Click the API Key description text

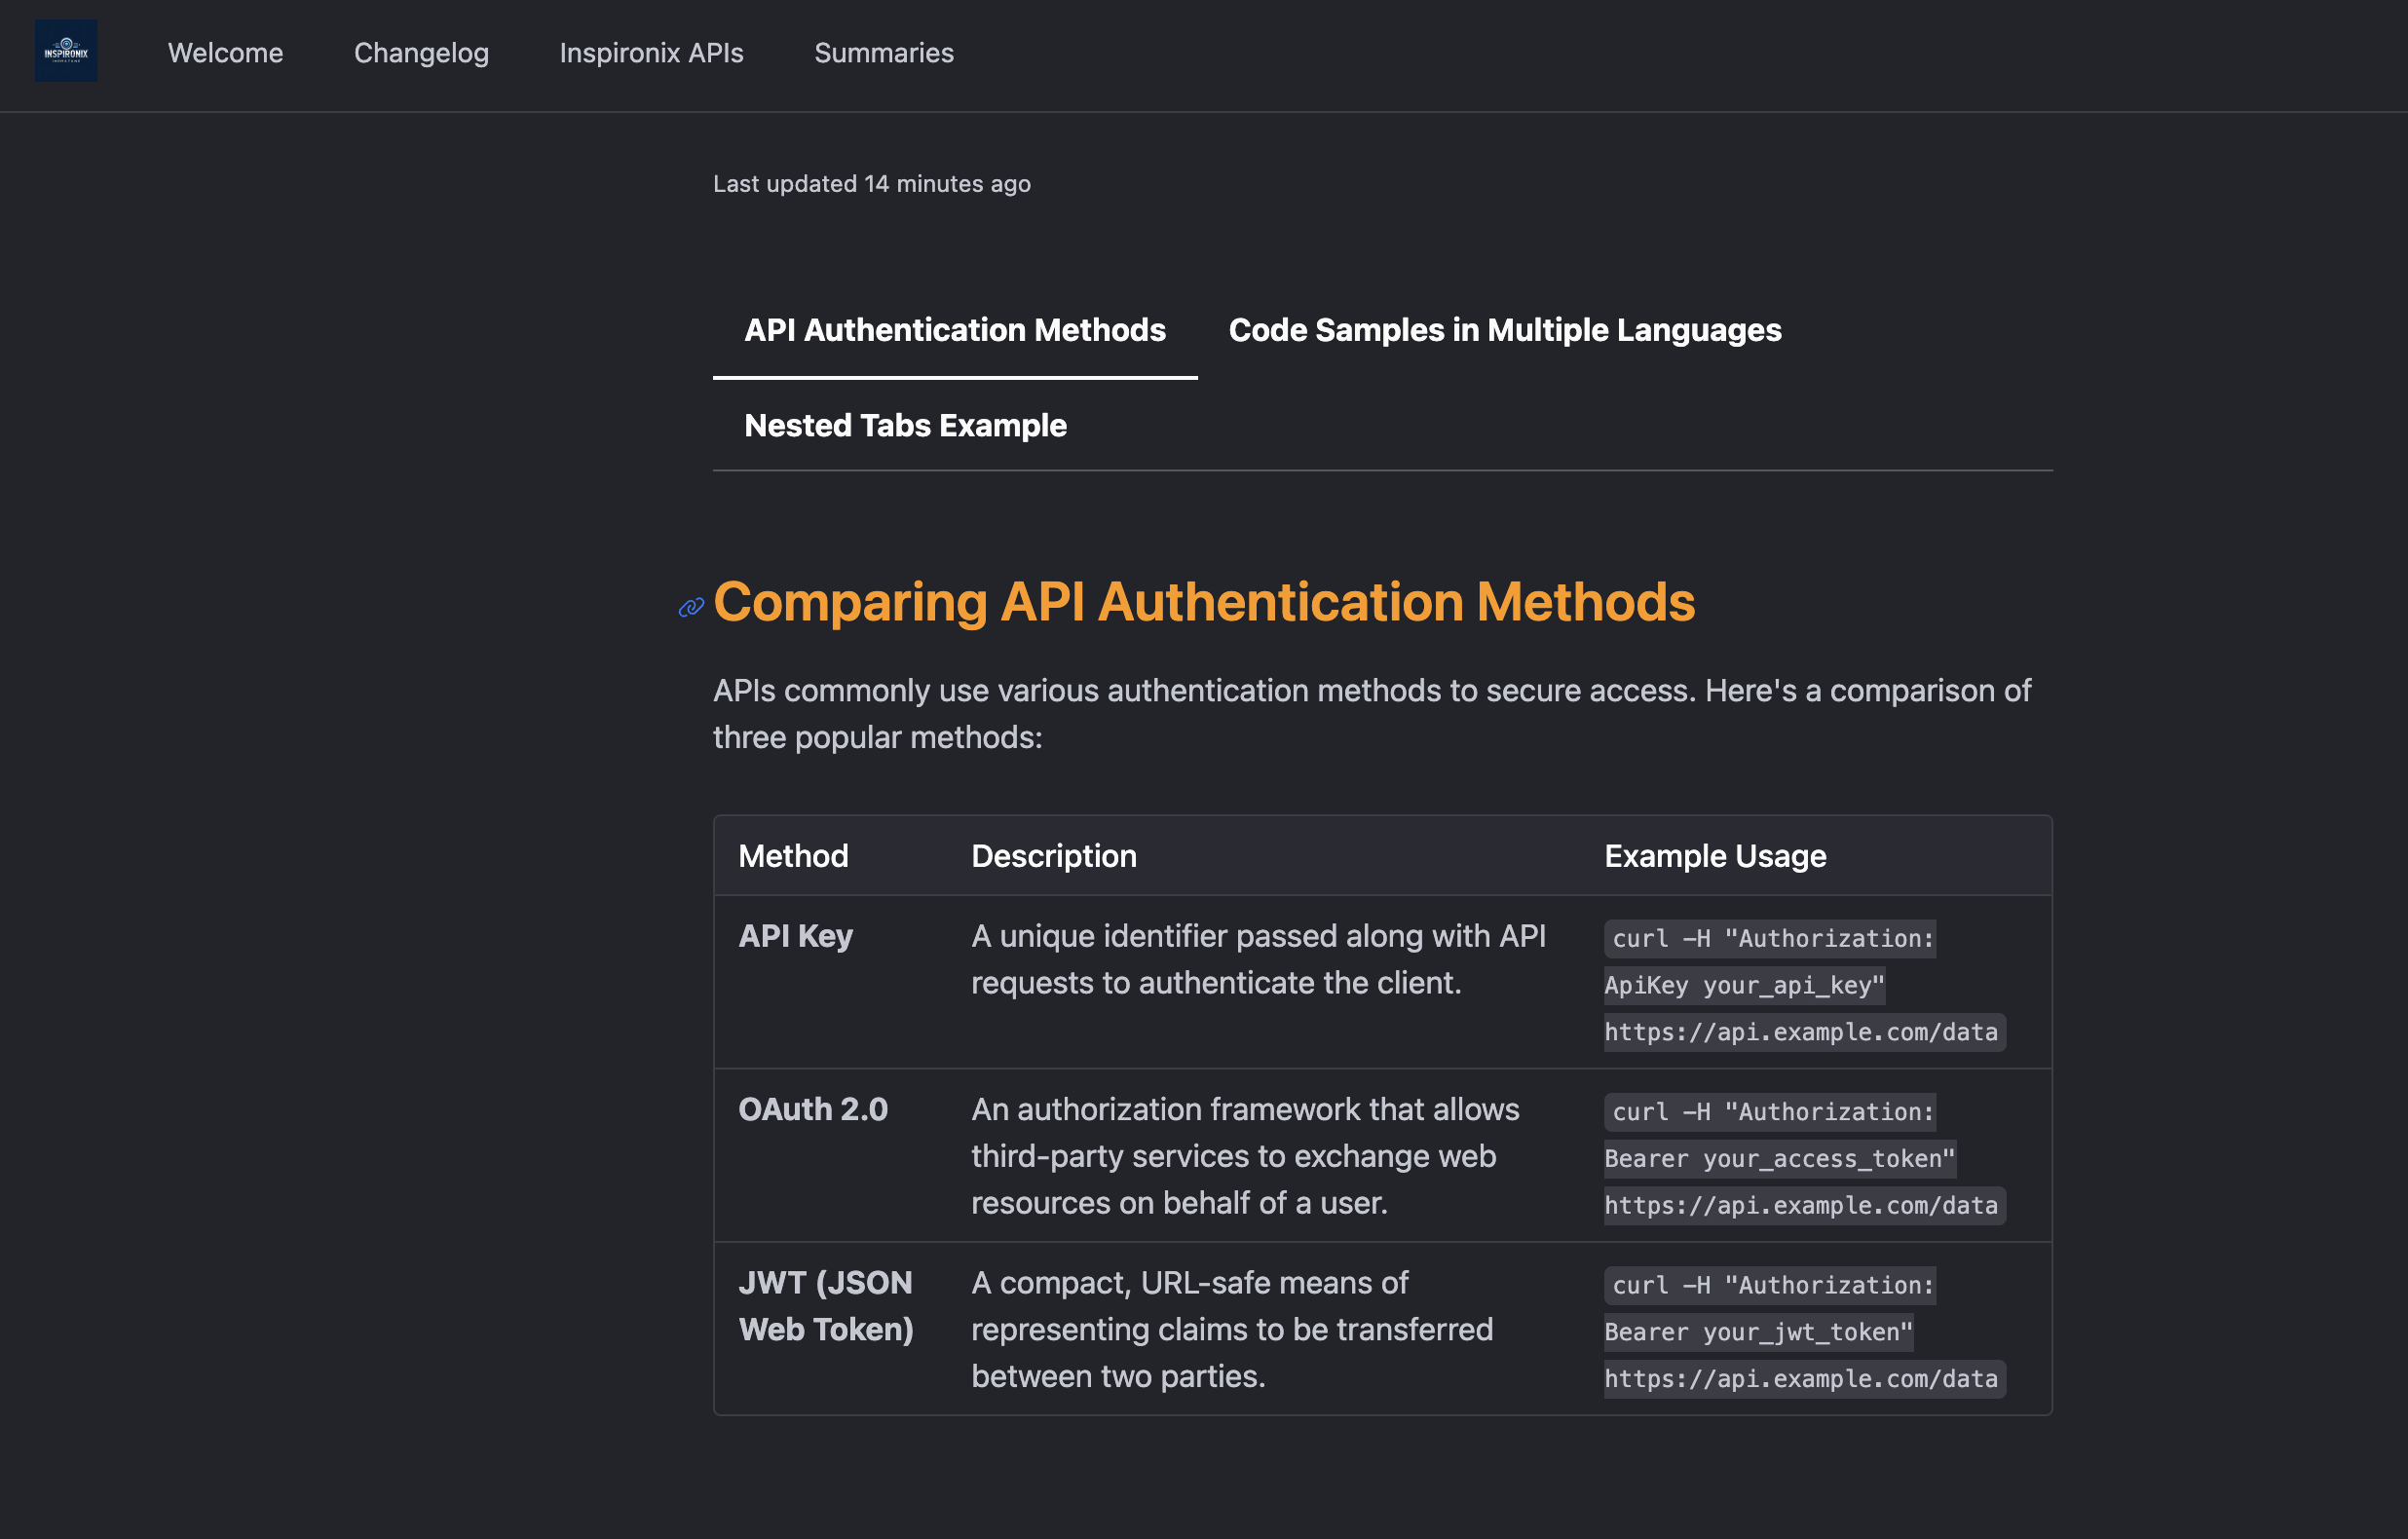[x=1258, y=959]
